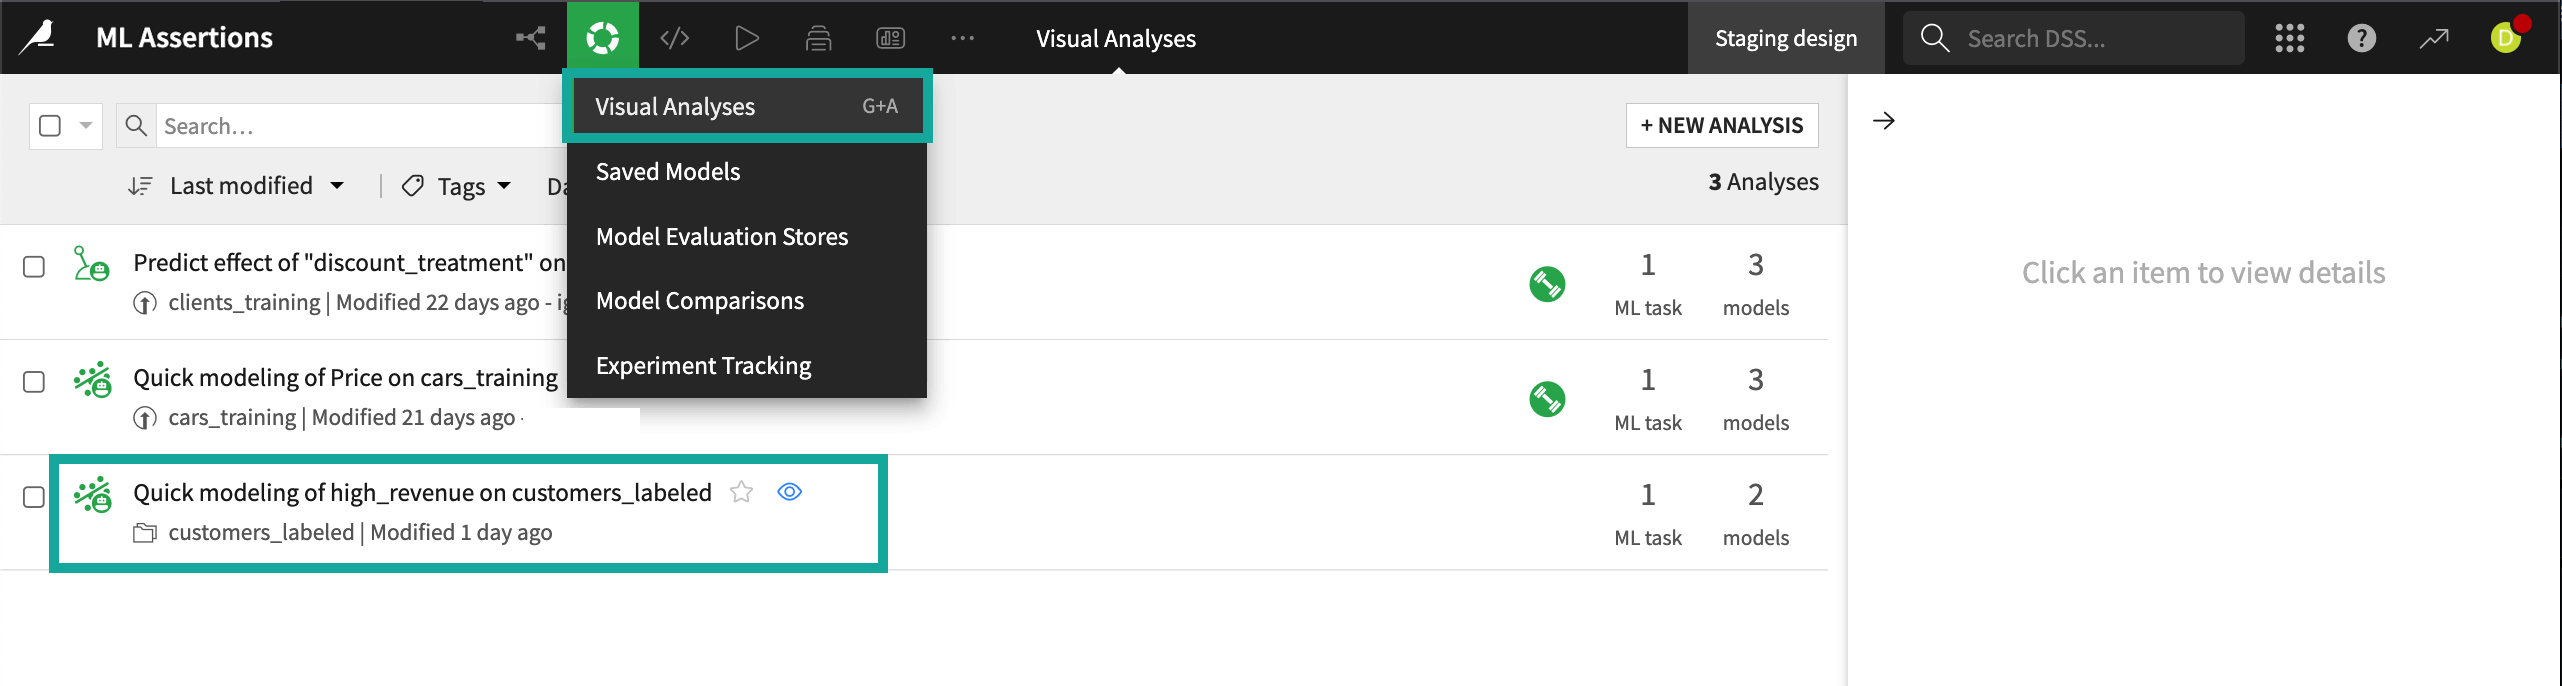Check the checkbox next to cars_training analysis
The image size is (2562, 686).
[x=33, y=381]
